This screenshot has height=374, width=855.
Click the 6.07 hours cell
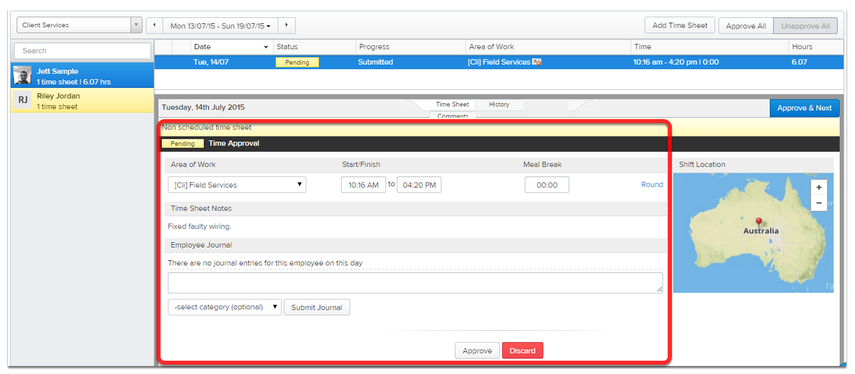tap(799, 62)
